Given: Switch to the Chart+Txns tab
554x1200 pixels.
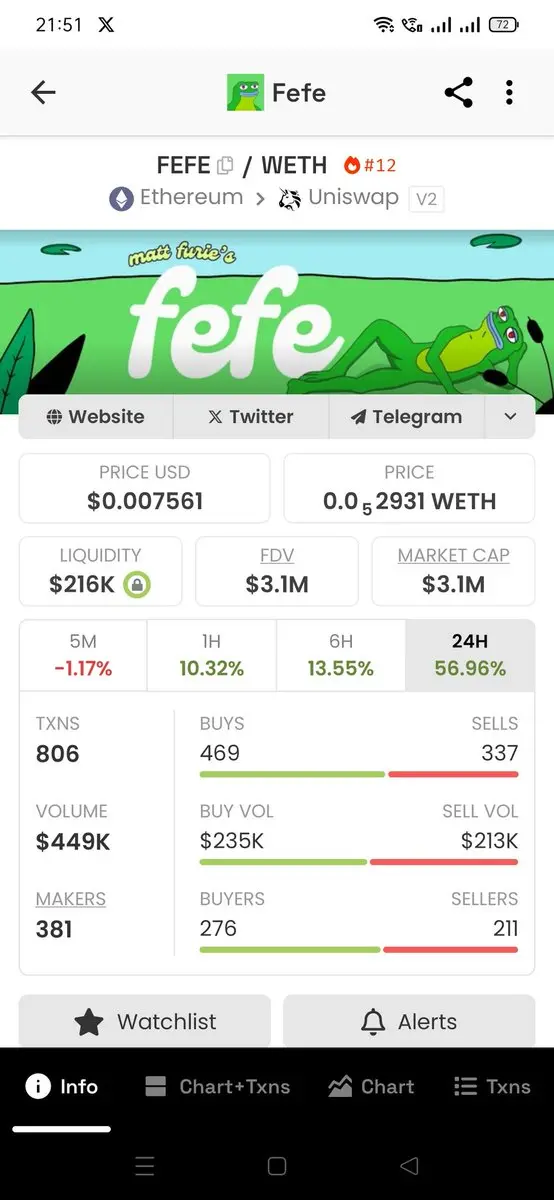Looking at the screenshot, I should 217,1087.
